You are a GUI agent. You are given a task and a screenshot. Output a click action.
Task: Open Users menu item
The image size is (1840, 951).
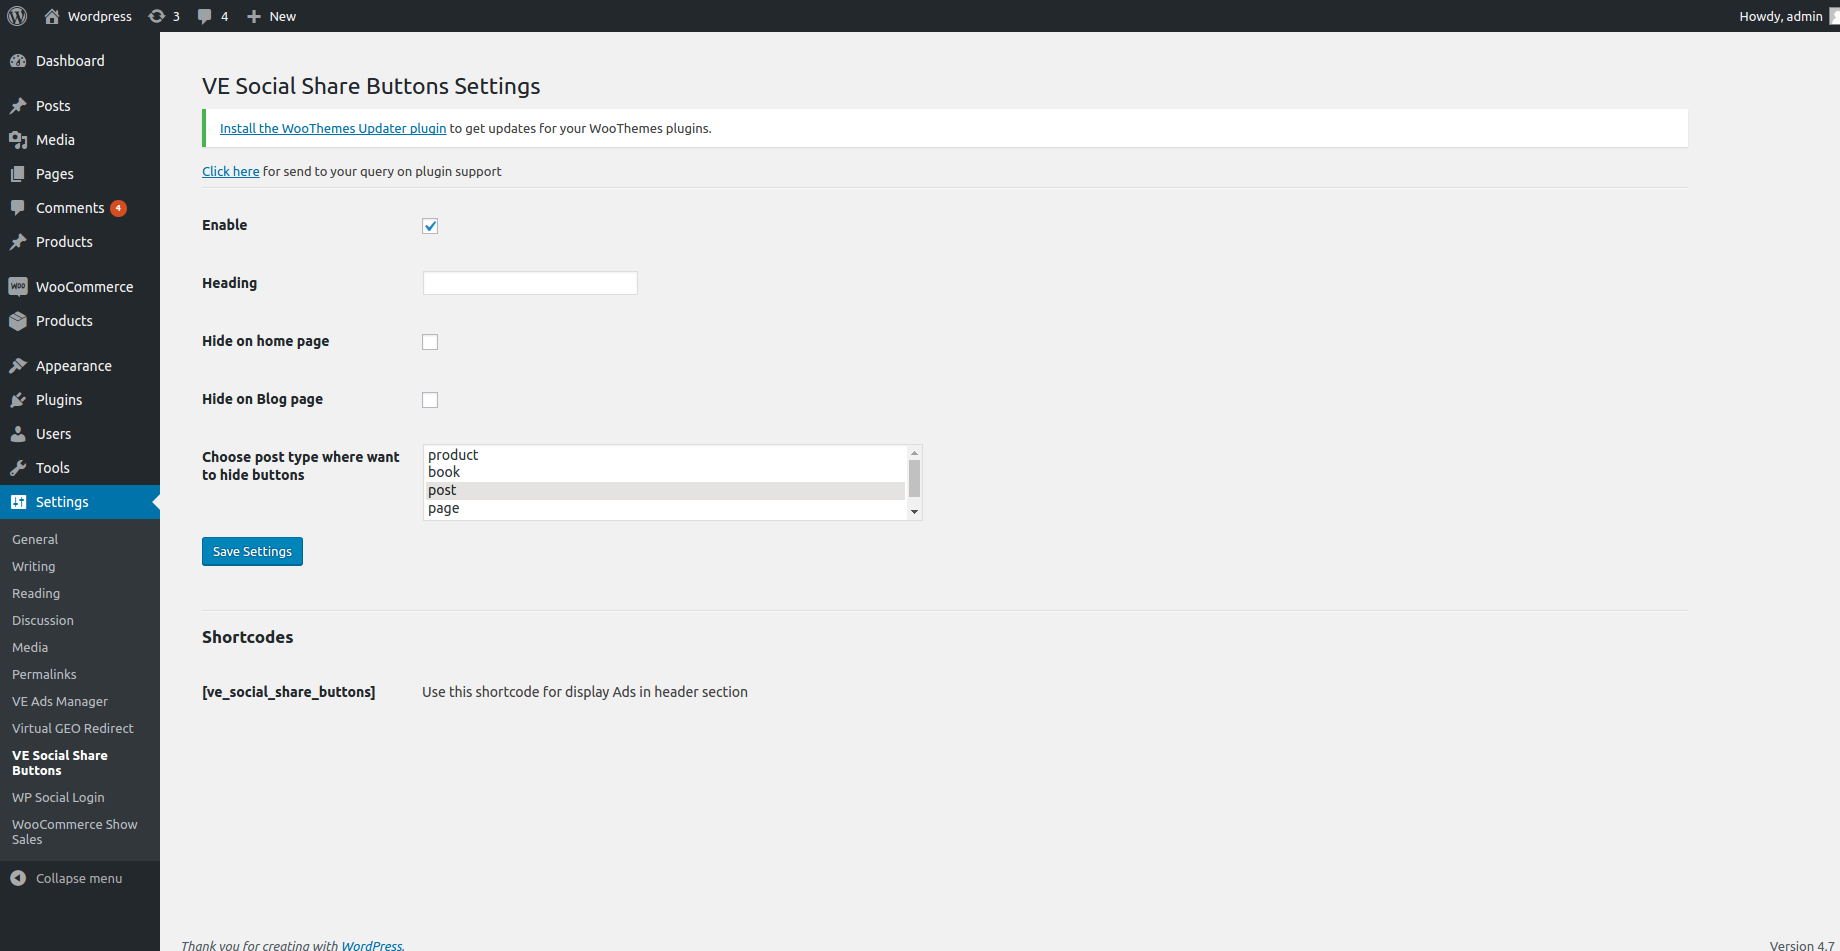[80, 434]
